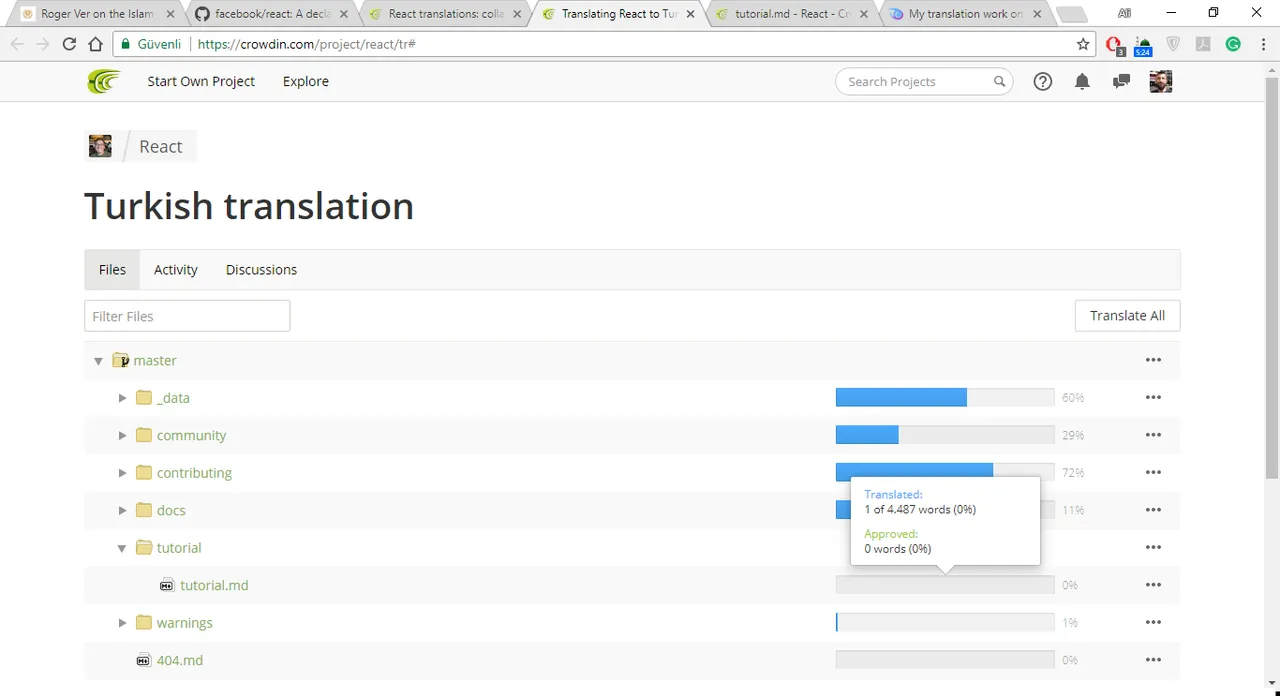Expand the warnings folder
The height and width of the screenshot is (696, 1280).
point(122,623)
